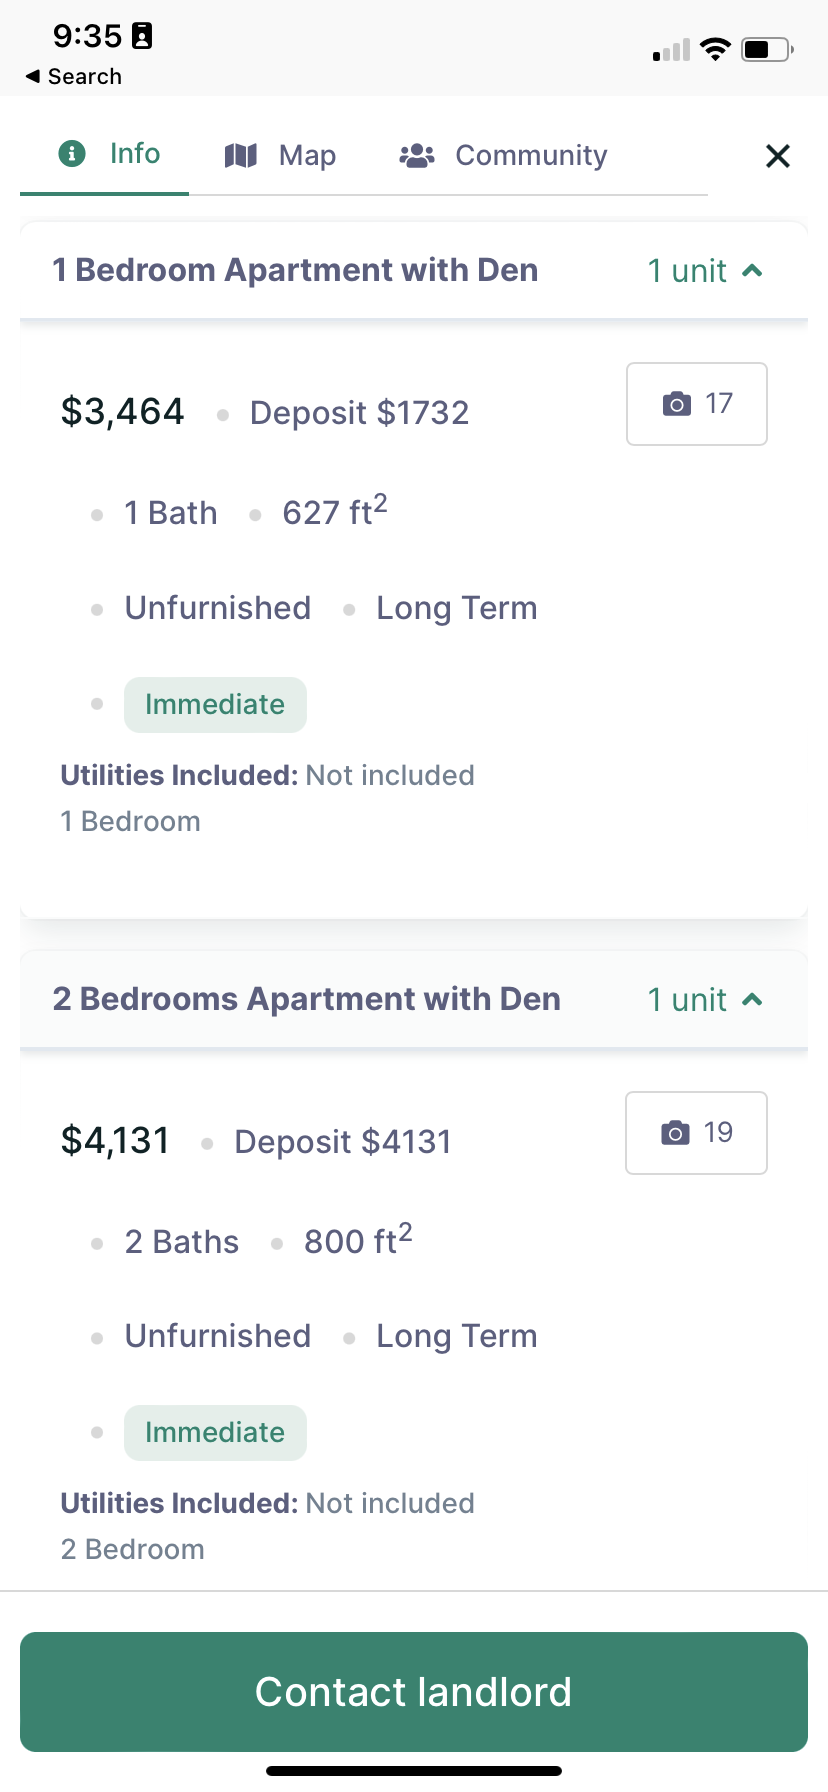Tap the Immediate badge for $3,464 unit

(215, 705)
